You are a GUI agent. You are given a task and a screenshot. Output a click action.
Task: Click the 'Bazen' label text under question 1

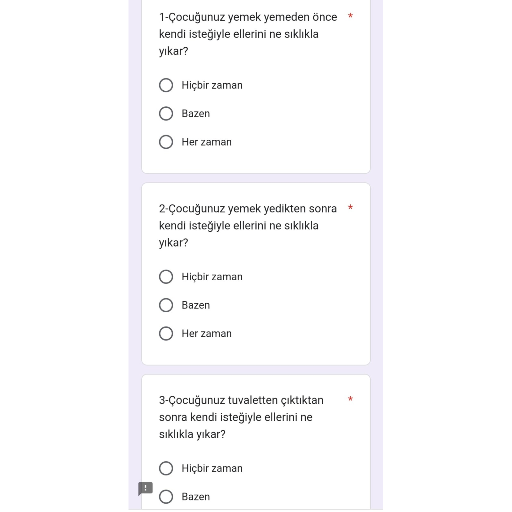coord(196,113)
